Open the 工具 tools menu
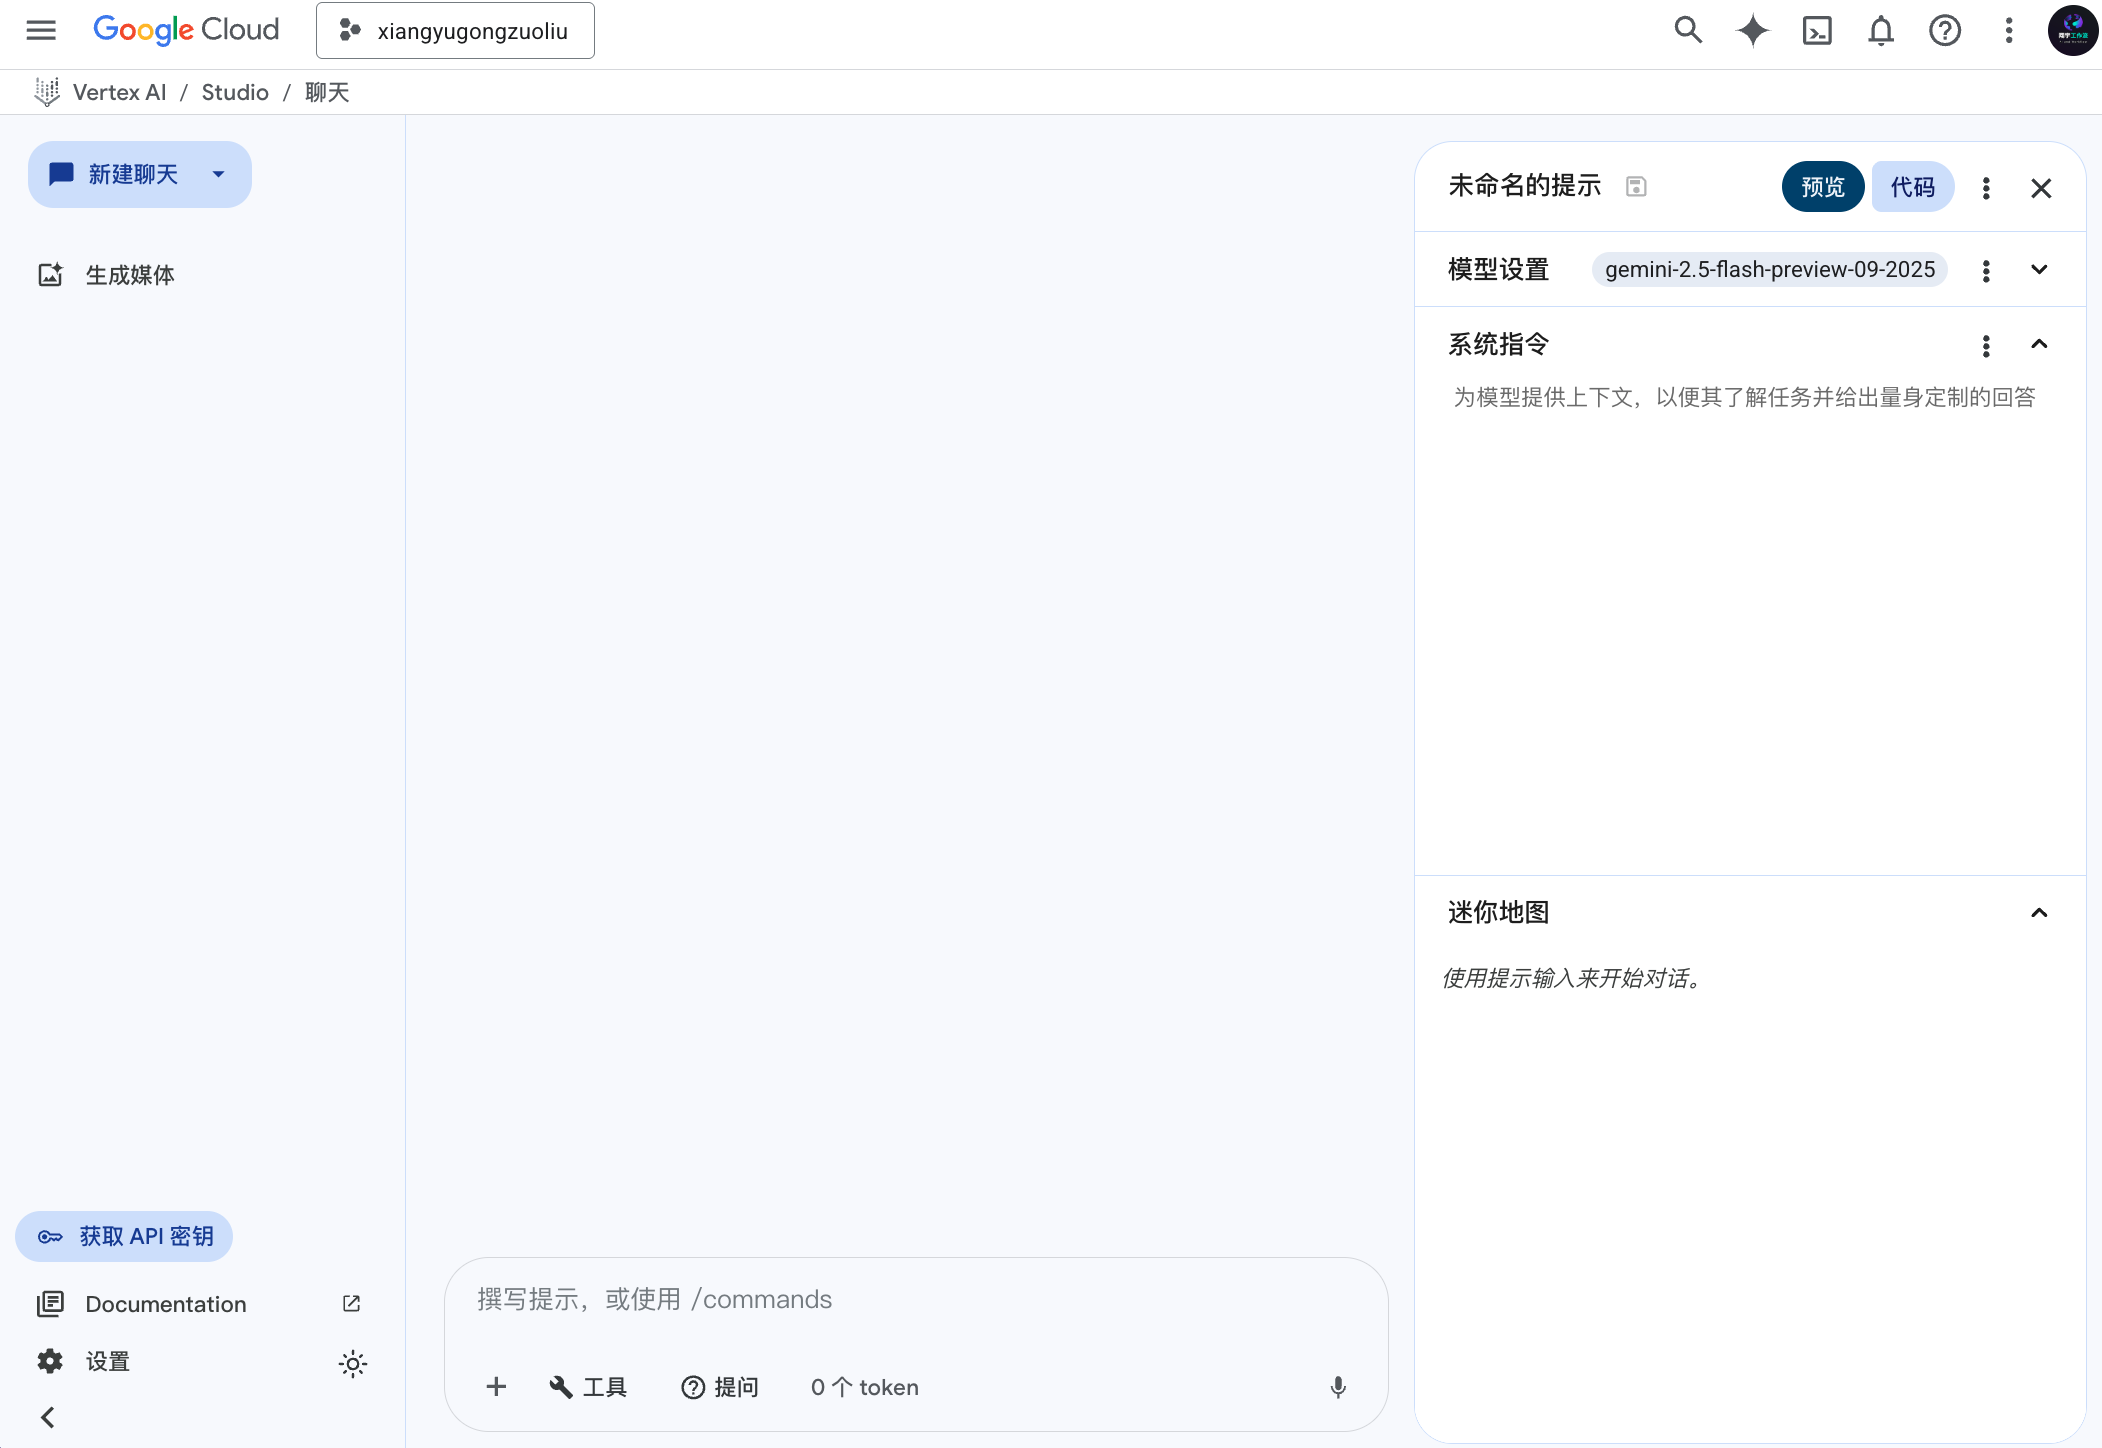 tap(588, 1387)
